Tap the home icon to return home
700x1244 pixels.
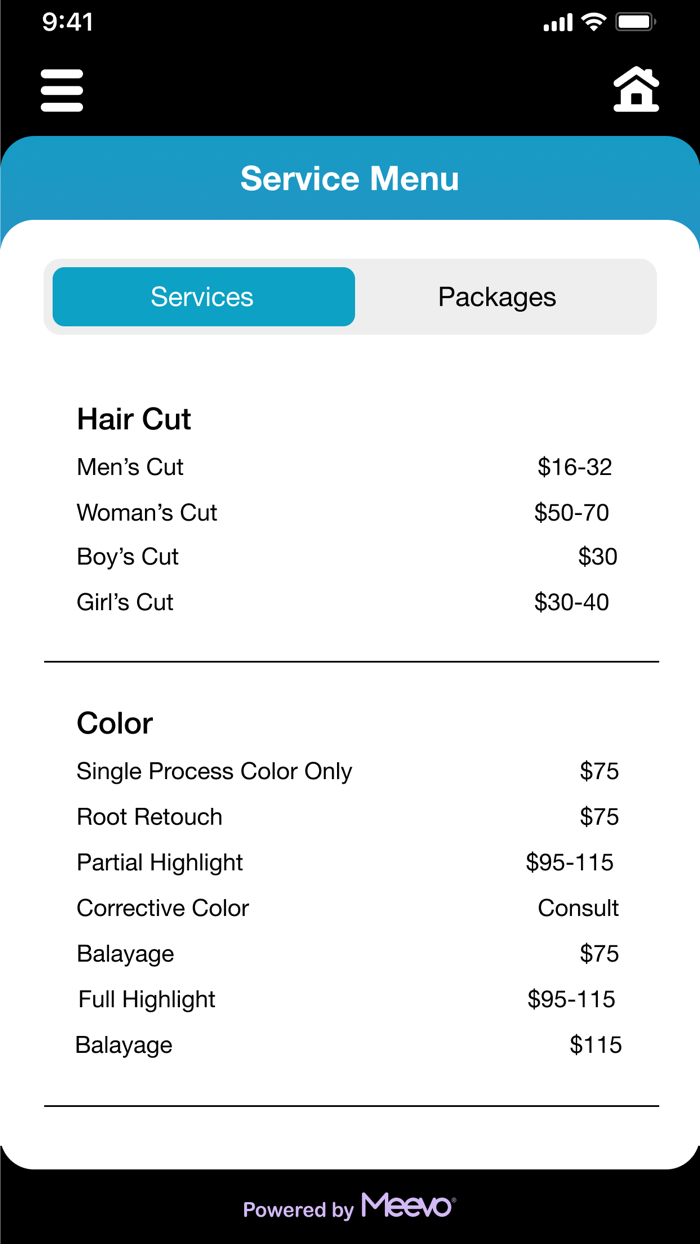(636, 89)
